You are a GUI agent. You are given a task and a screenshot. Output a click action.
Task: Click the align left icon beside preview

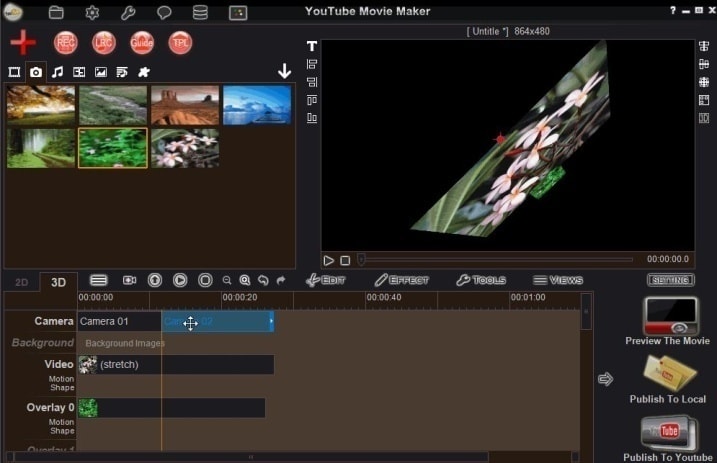312,64
